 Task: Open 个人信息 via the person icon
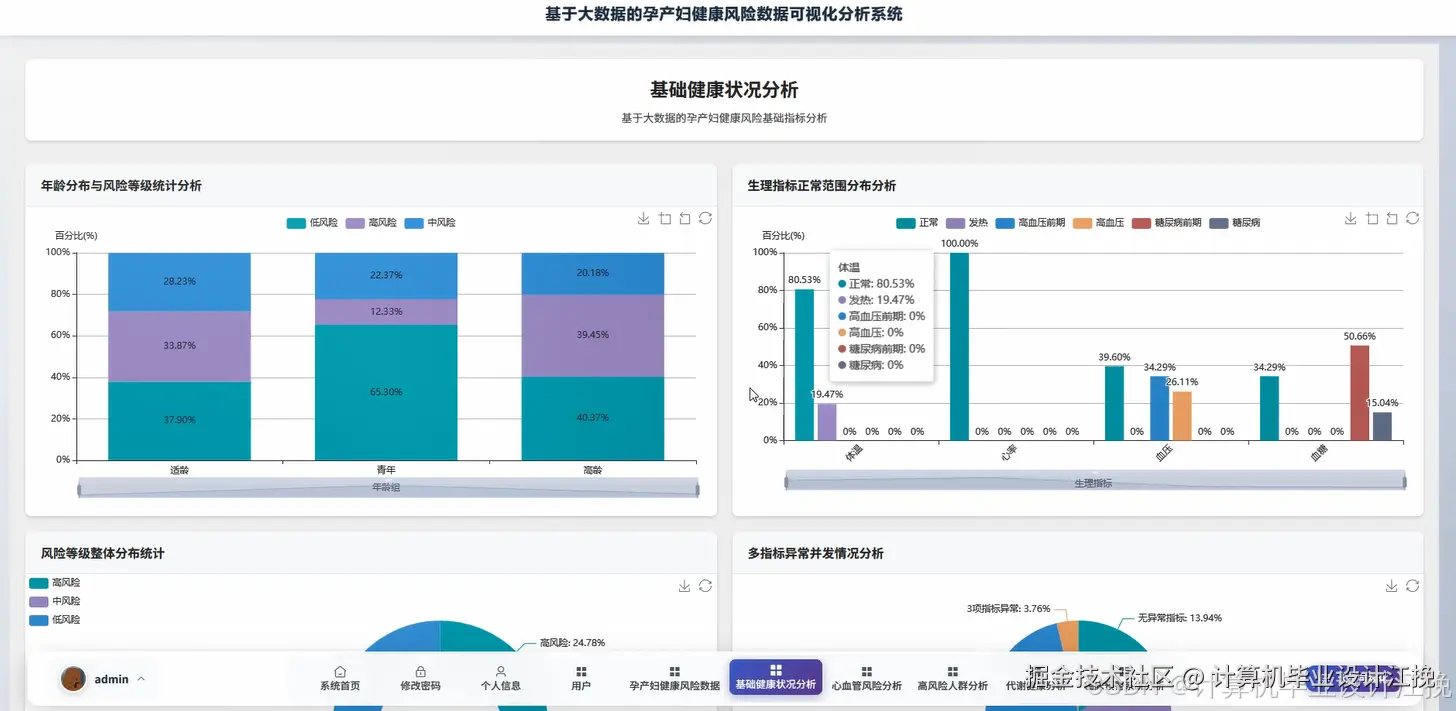pyautogui.click(x=501, y=672)
